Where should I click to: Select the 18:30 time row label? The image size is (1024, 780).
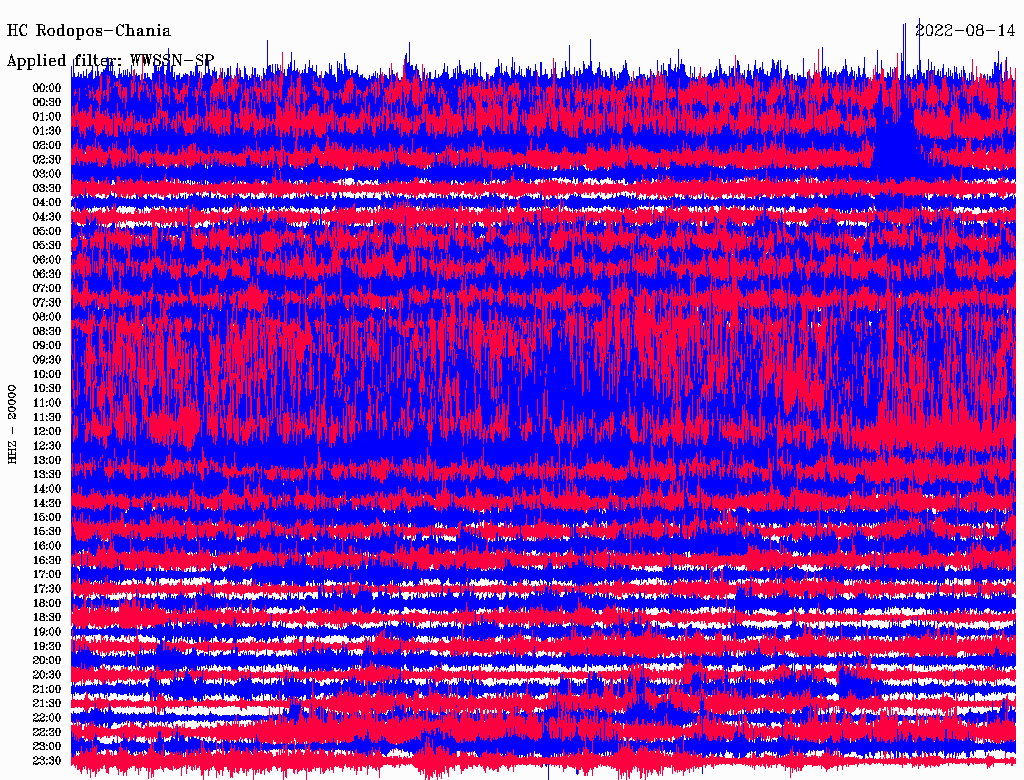click(x=47, y=618)
